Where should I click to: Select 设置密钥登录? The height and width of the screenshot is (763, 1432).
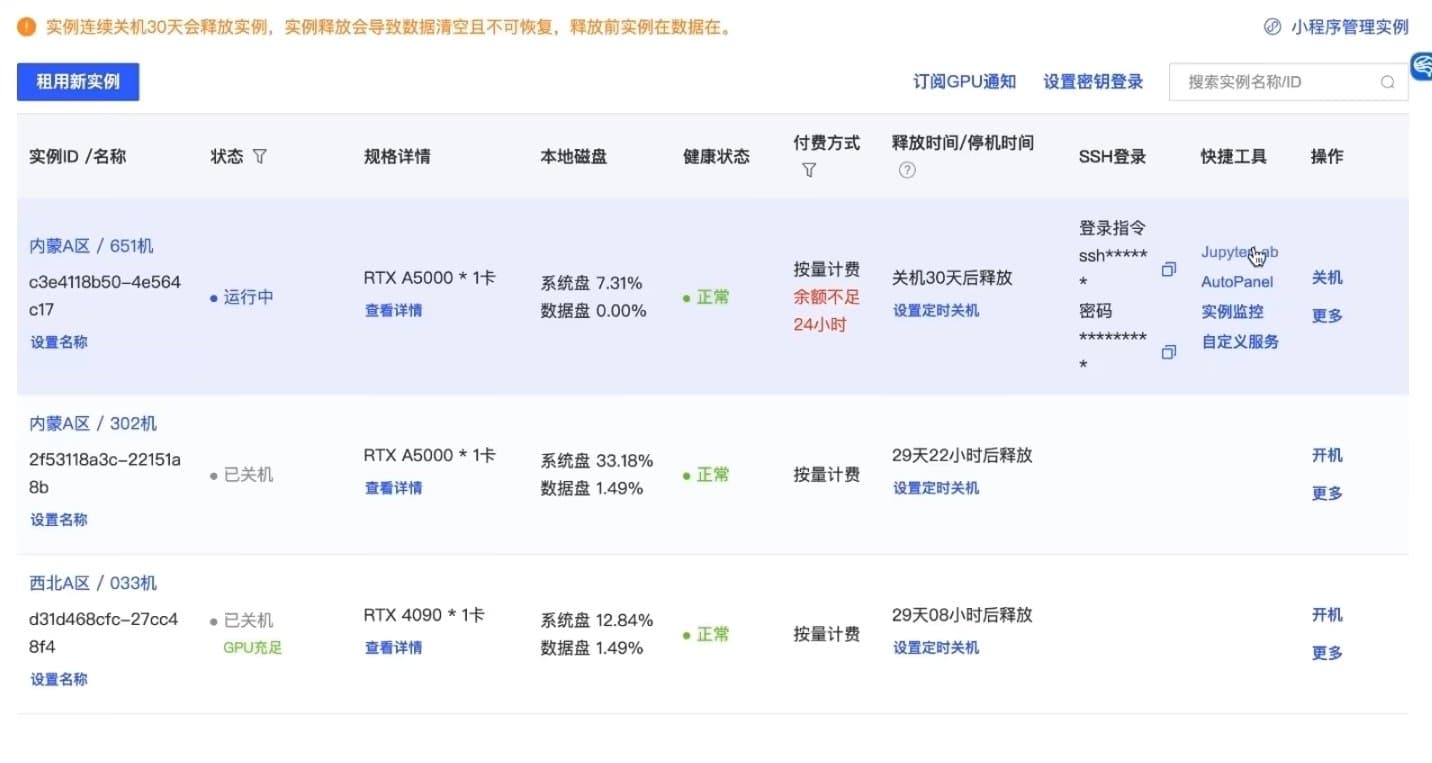(1092, 82)
